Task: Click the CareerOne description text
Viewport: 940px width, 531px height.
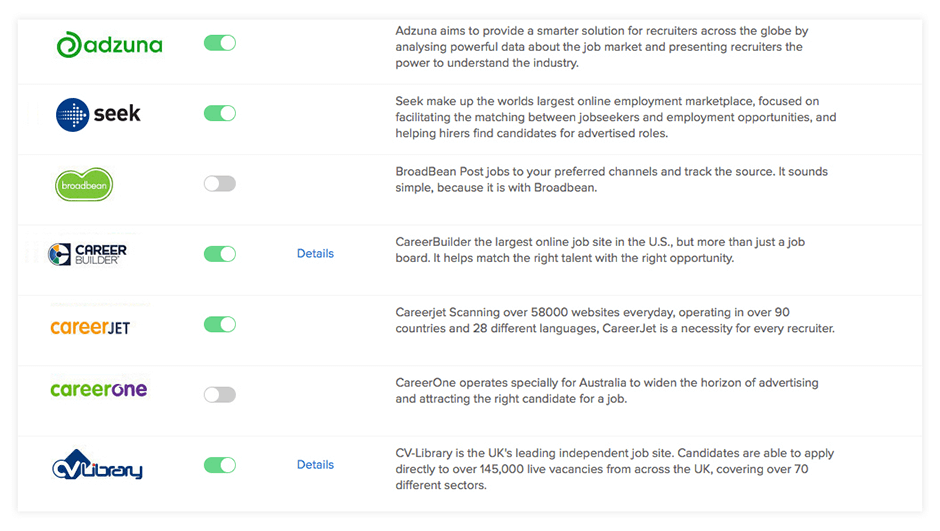Action: coord(607,391)
